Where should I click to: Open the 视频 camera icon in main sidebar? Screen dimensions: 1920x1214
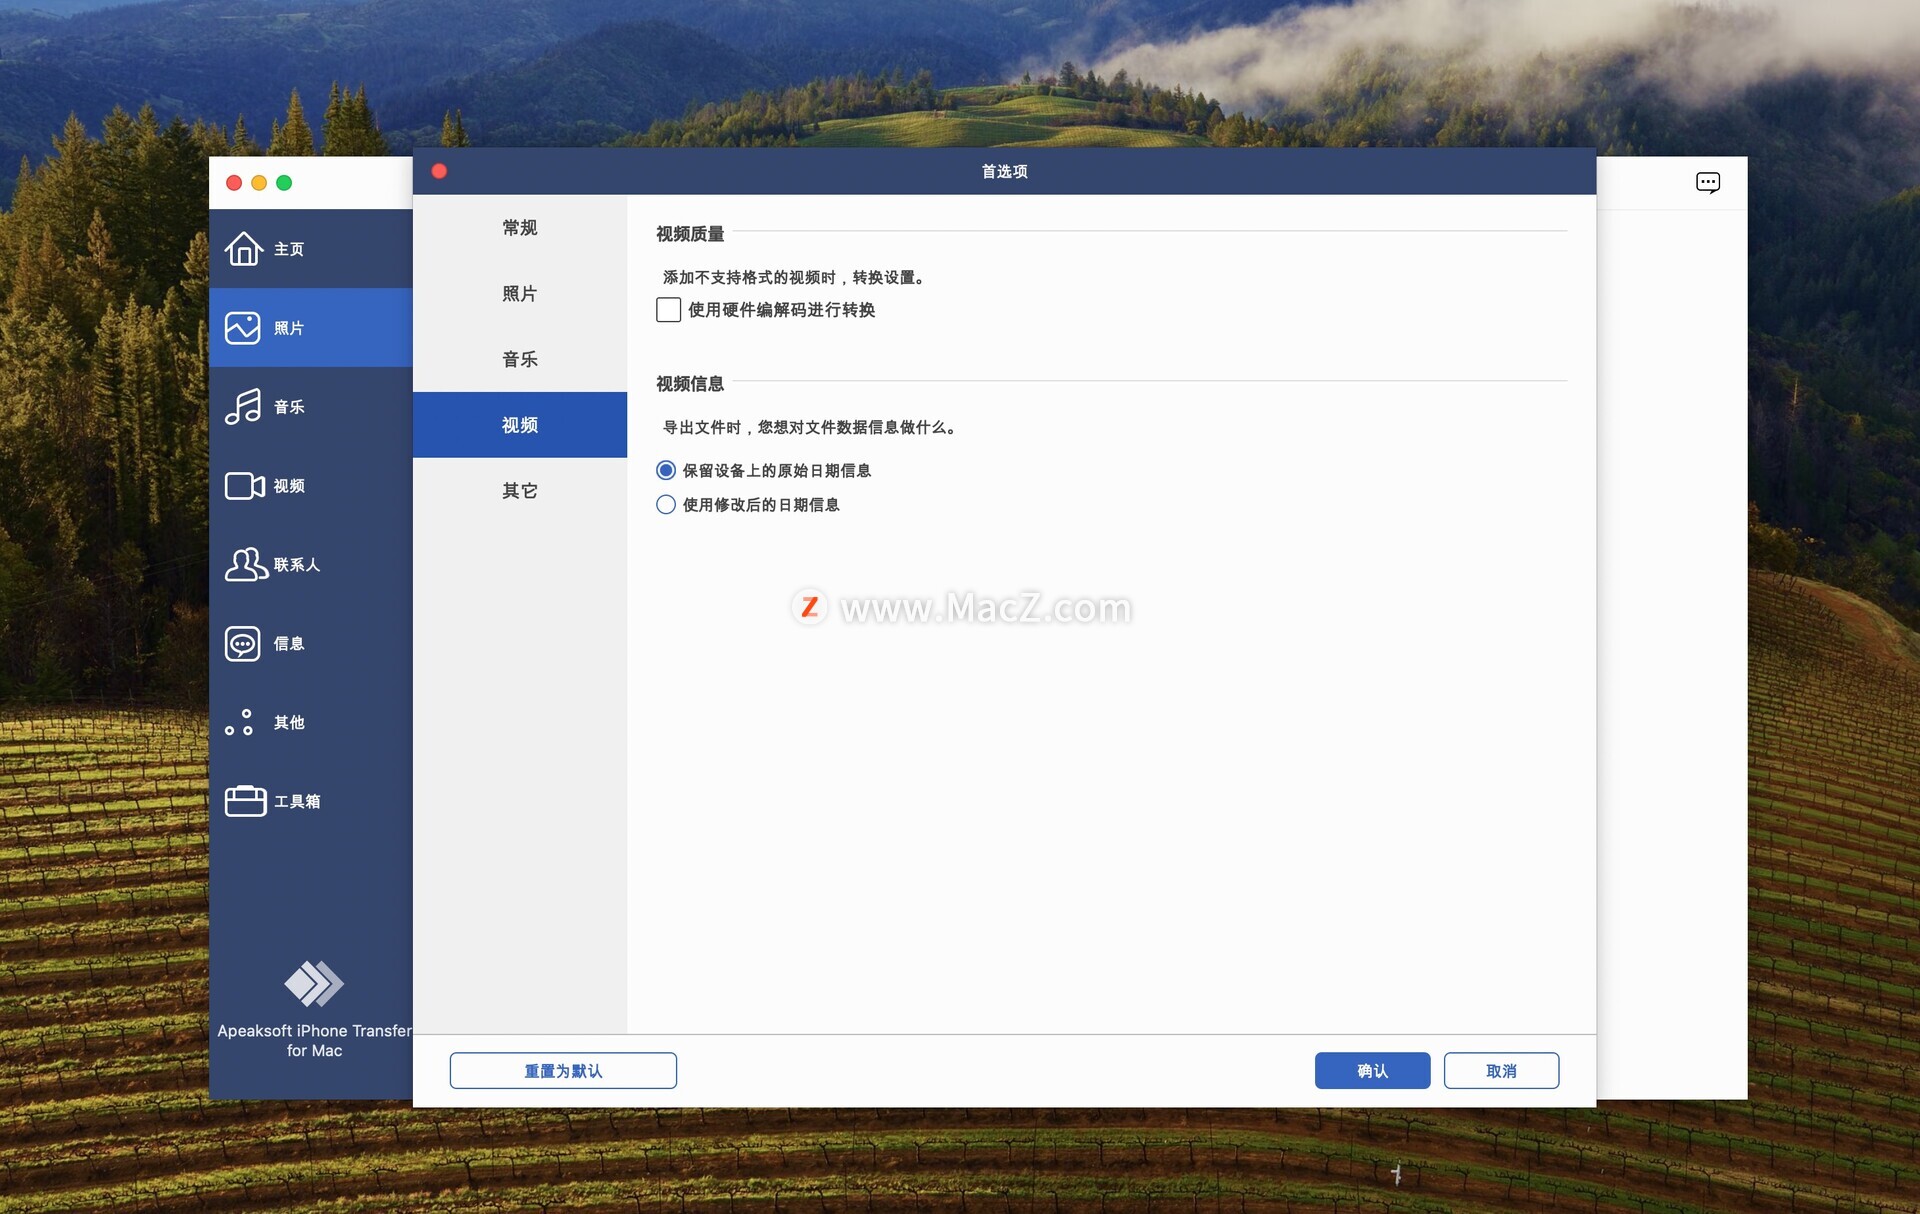(x=244, y=486)
